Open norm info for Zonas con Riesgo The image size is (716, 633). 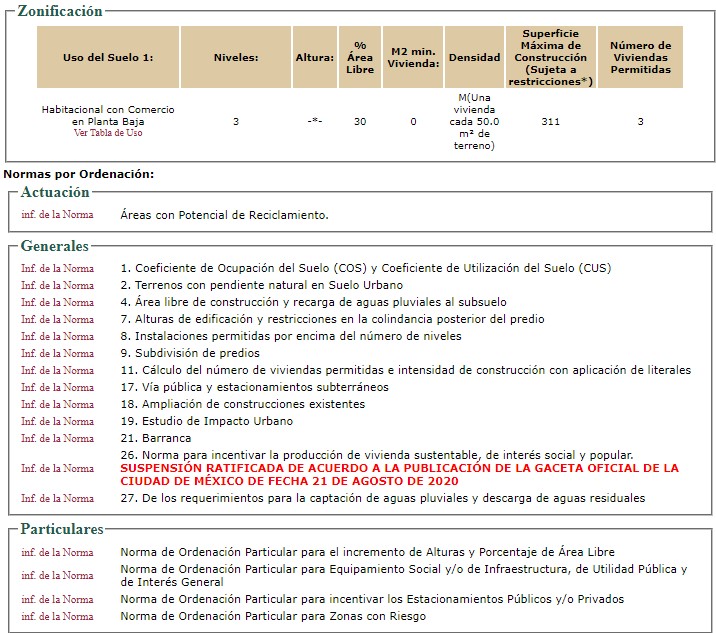[57, 617]
